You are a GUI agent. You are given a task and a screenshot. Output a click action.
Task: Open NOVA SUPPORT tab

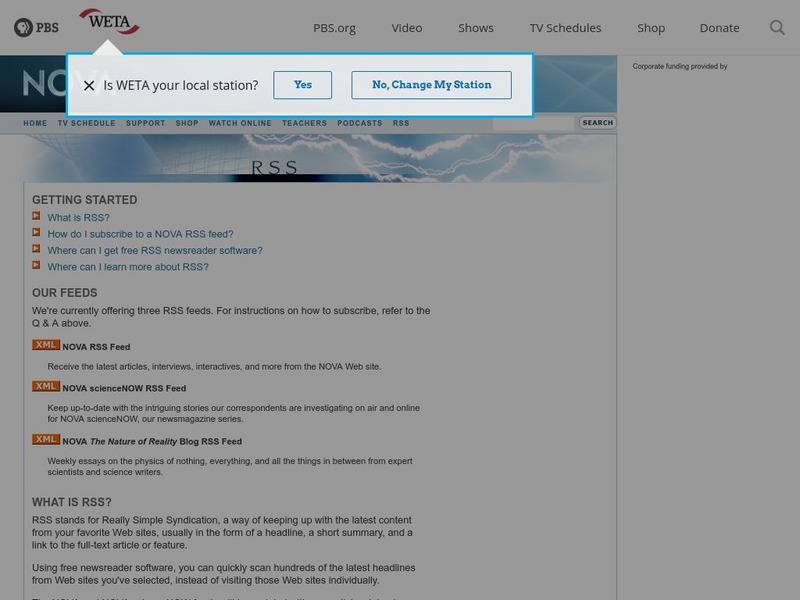tap(145, 123)
